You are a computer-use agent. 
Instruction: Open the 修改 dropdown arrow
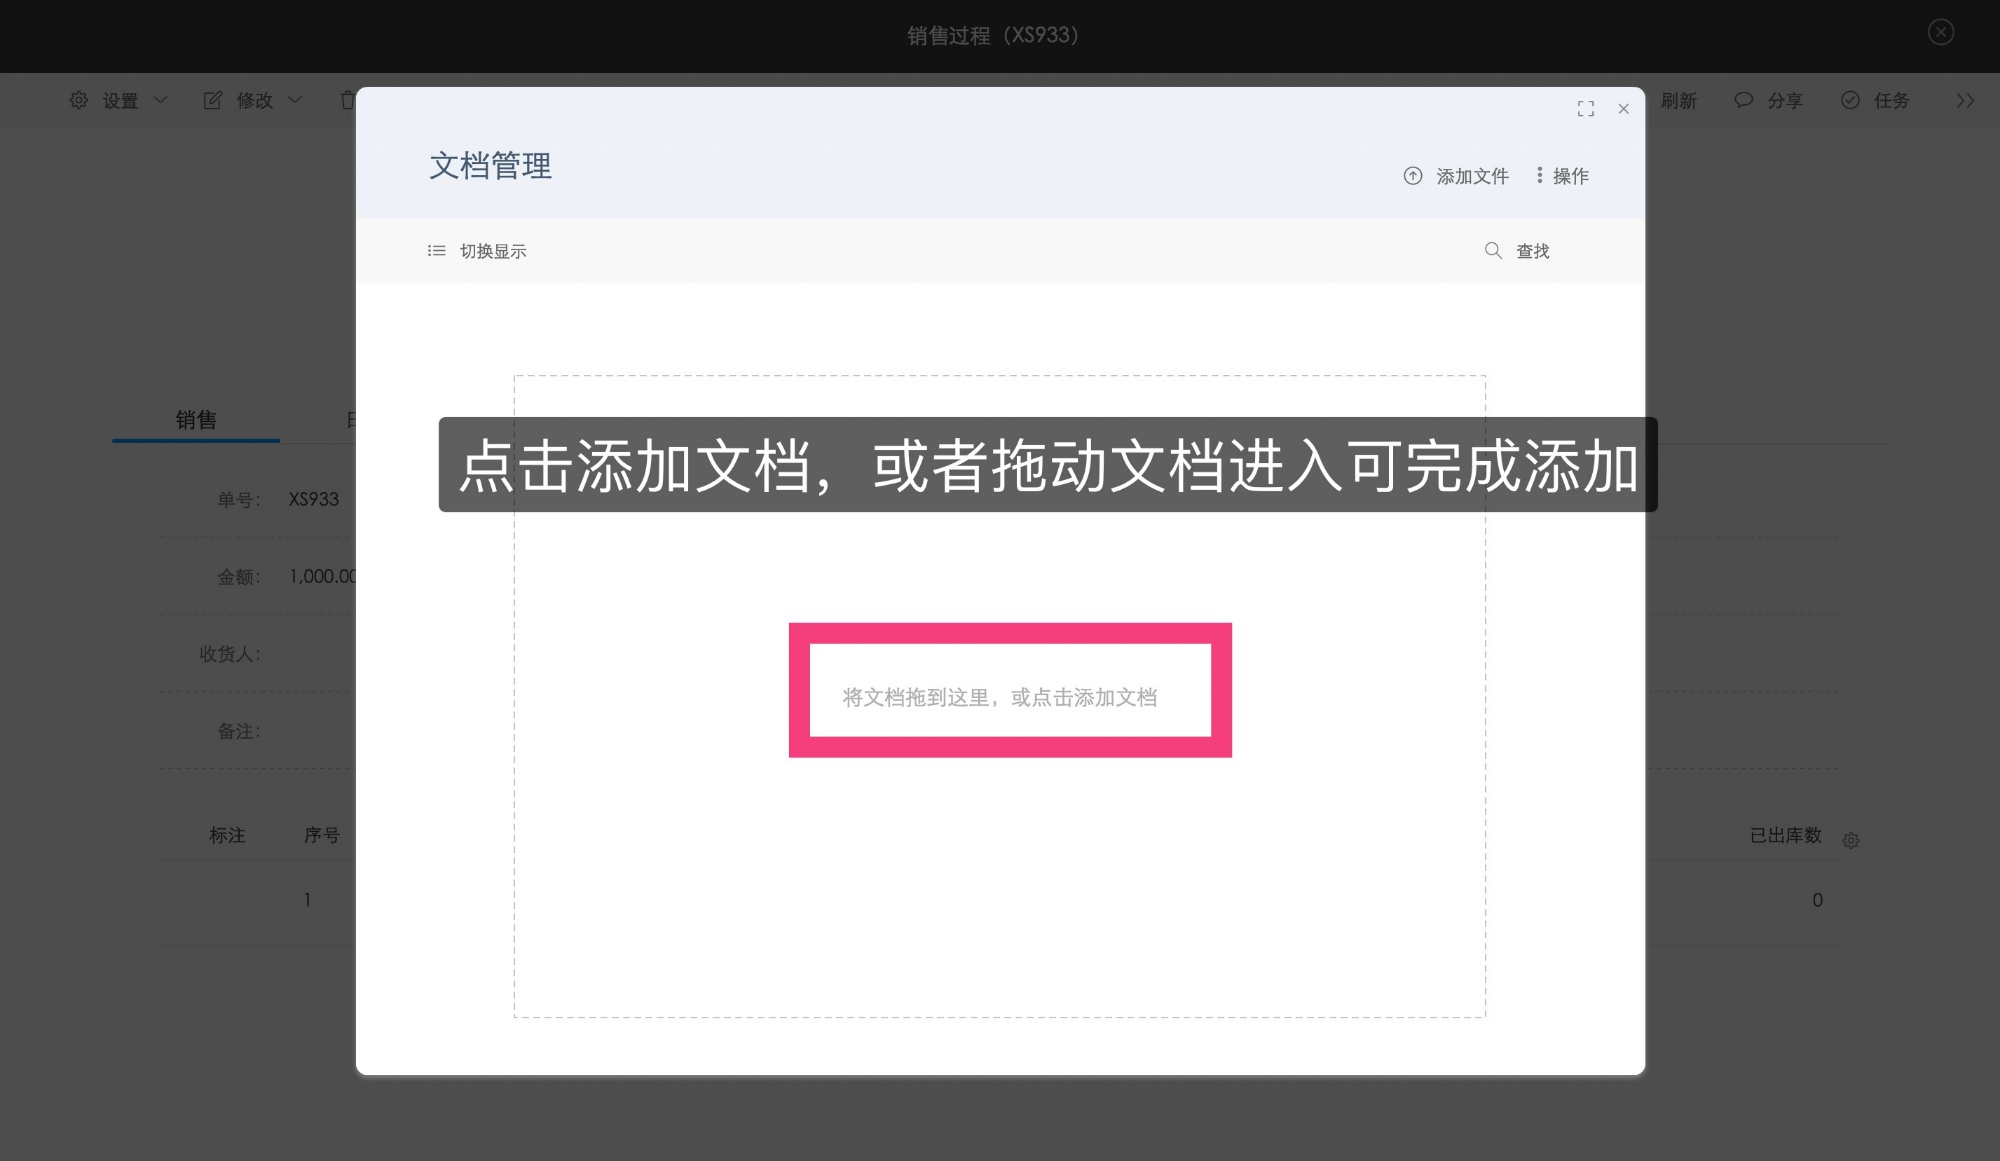(x=295, y=100)
